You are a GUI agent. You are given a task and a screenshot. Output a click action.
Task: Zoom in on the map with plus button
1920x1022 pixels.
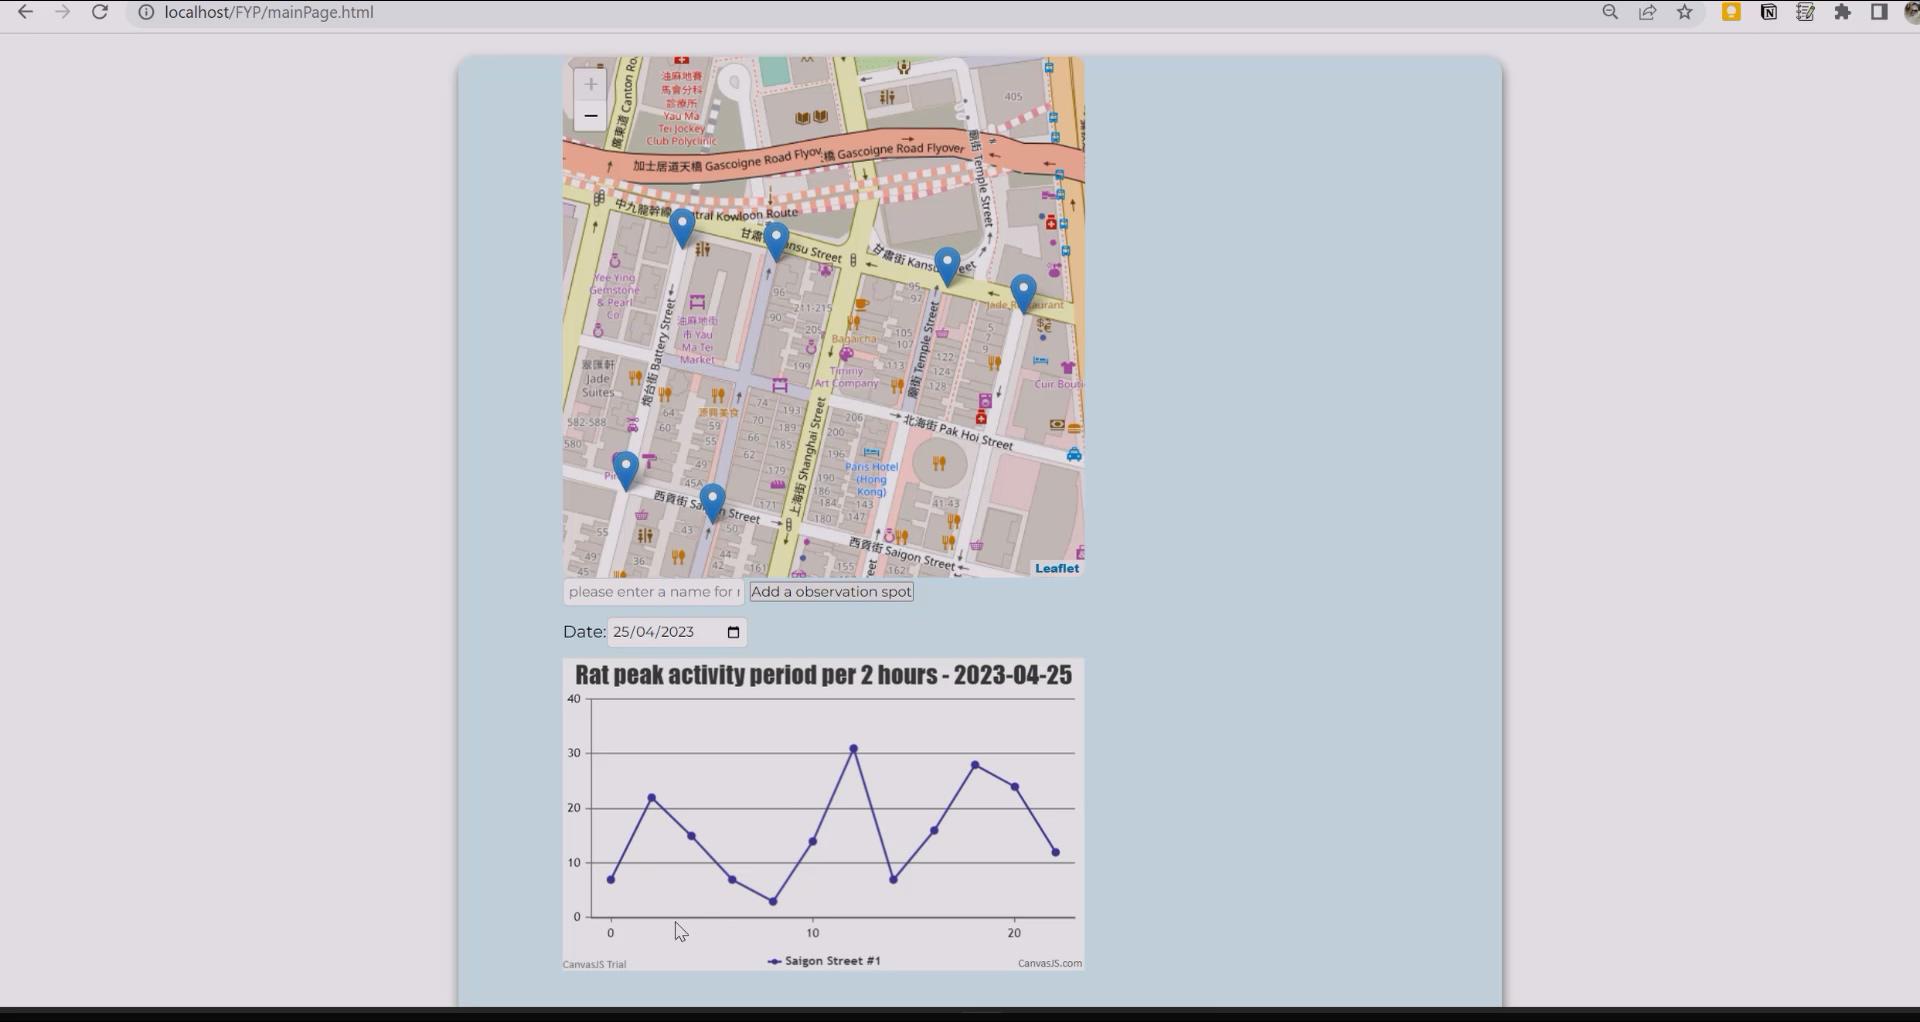[x=590, y=85]
